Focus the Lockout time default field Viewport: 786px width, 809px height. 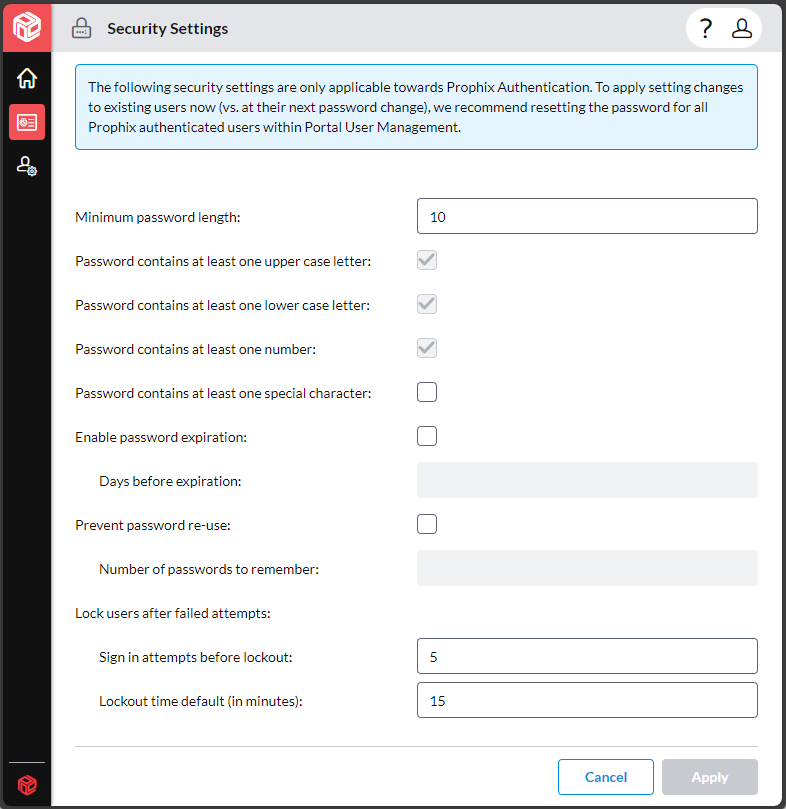(x=587, y=700)
